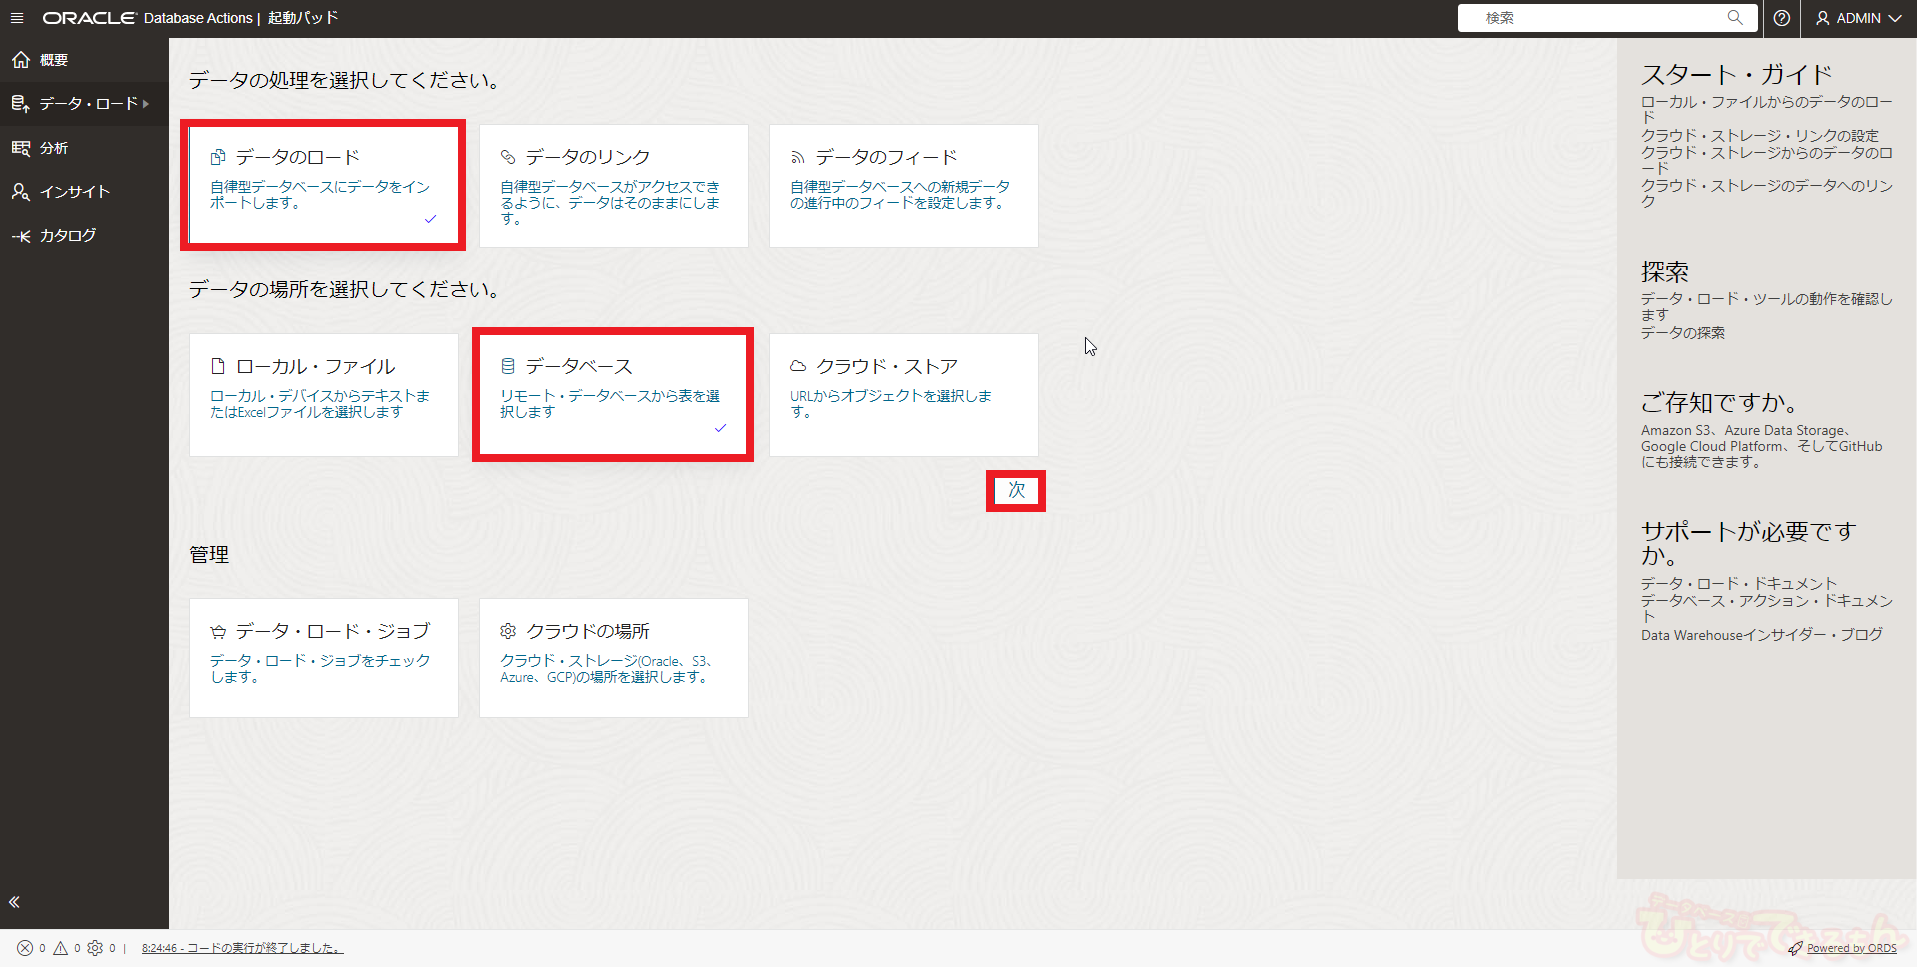
Task: Click the warning triangle icon in status bar
Action: [x=61, y=948]
